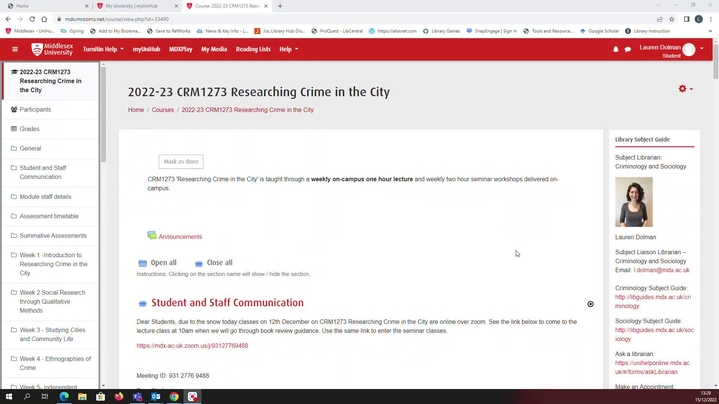Click the Open all icon
This screenshot has height=404, width=719.
(x=143, y=263)
